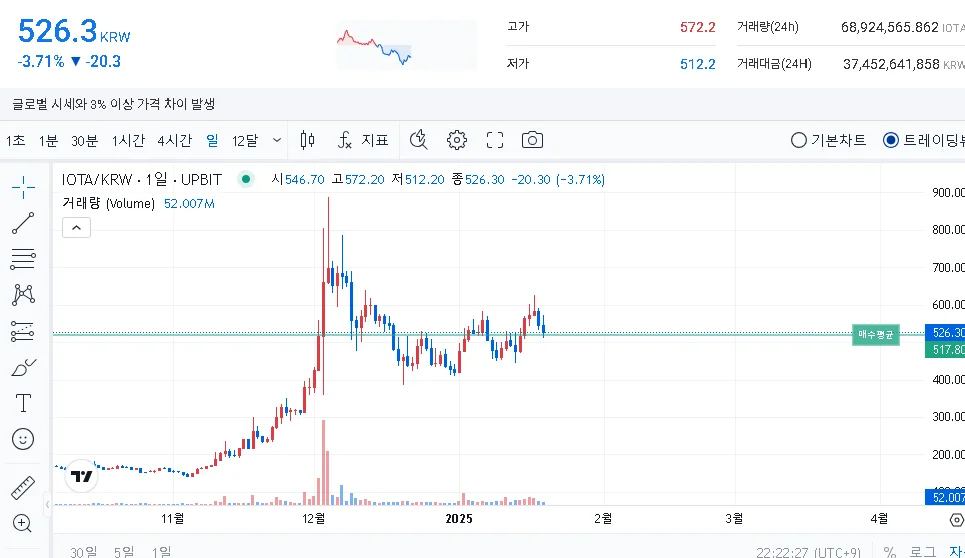965x558 pixels.
Task: Open the 지표 indicators button
Action: (362, 140)
